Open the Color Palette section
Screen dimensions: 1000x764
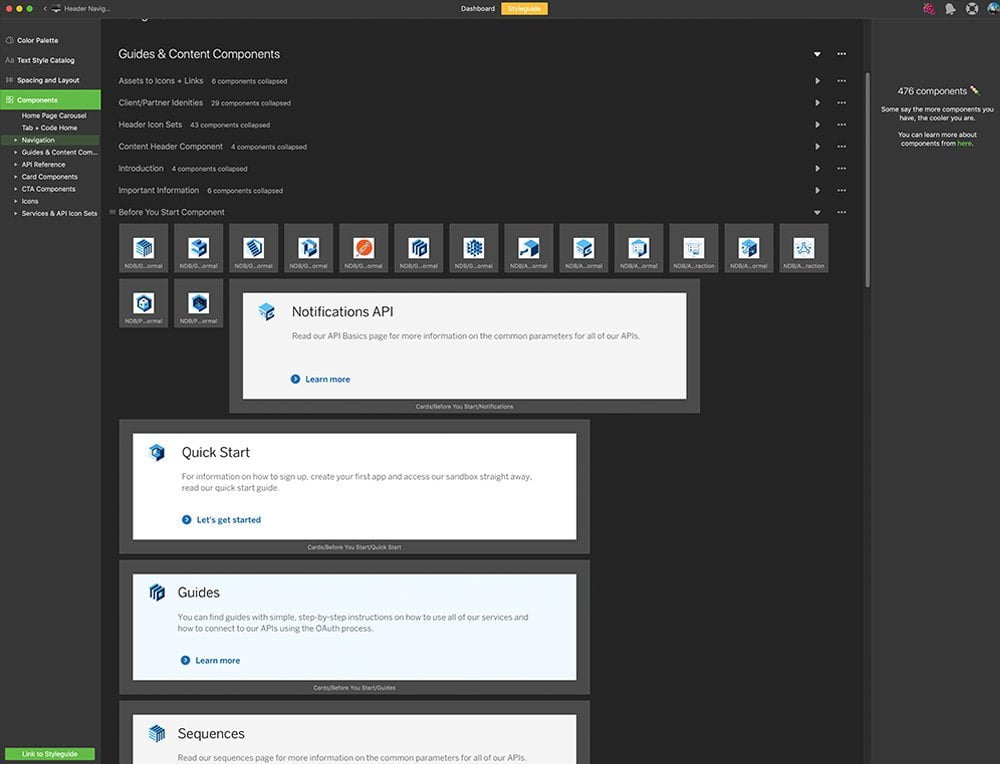coord(37,41)
